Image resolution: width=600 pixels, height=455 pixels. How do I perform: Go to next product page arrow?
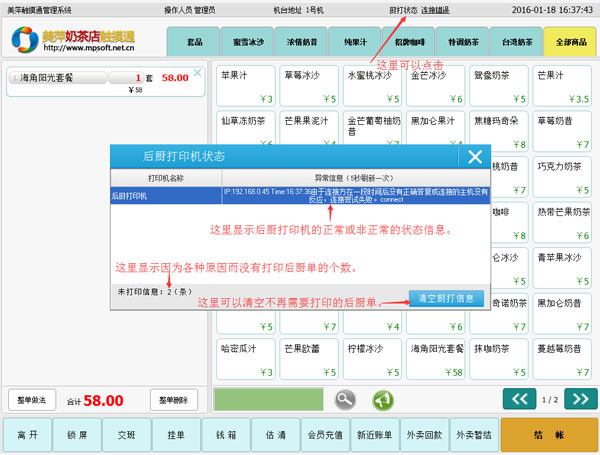pos(580,399)
